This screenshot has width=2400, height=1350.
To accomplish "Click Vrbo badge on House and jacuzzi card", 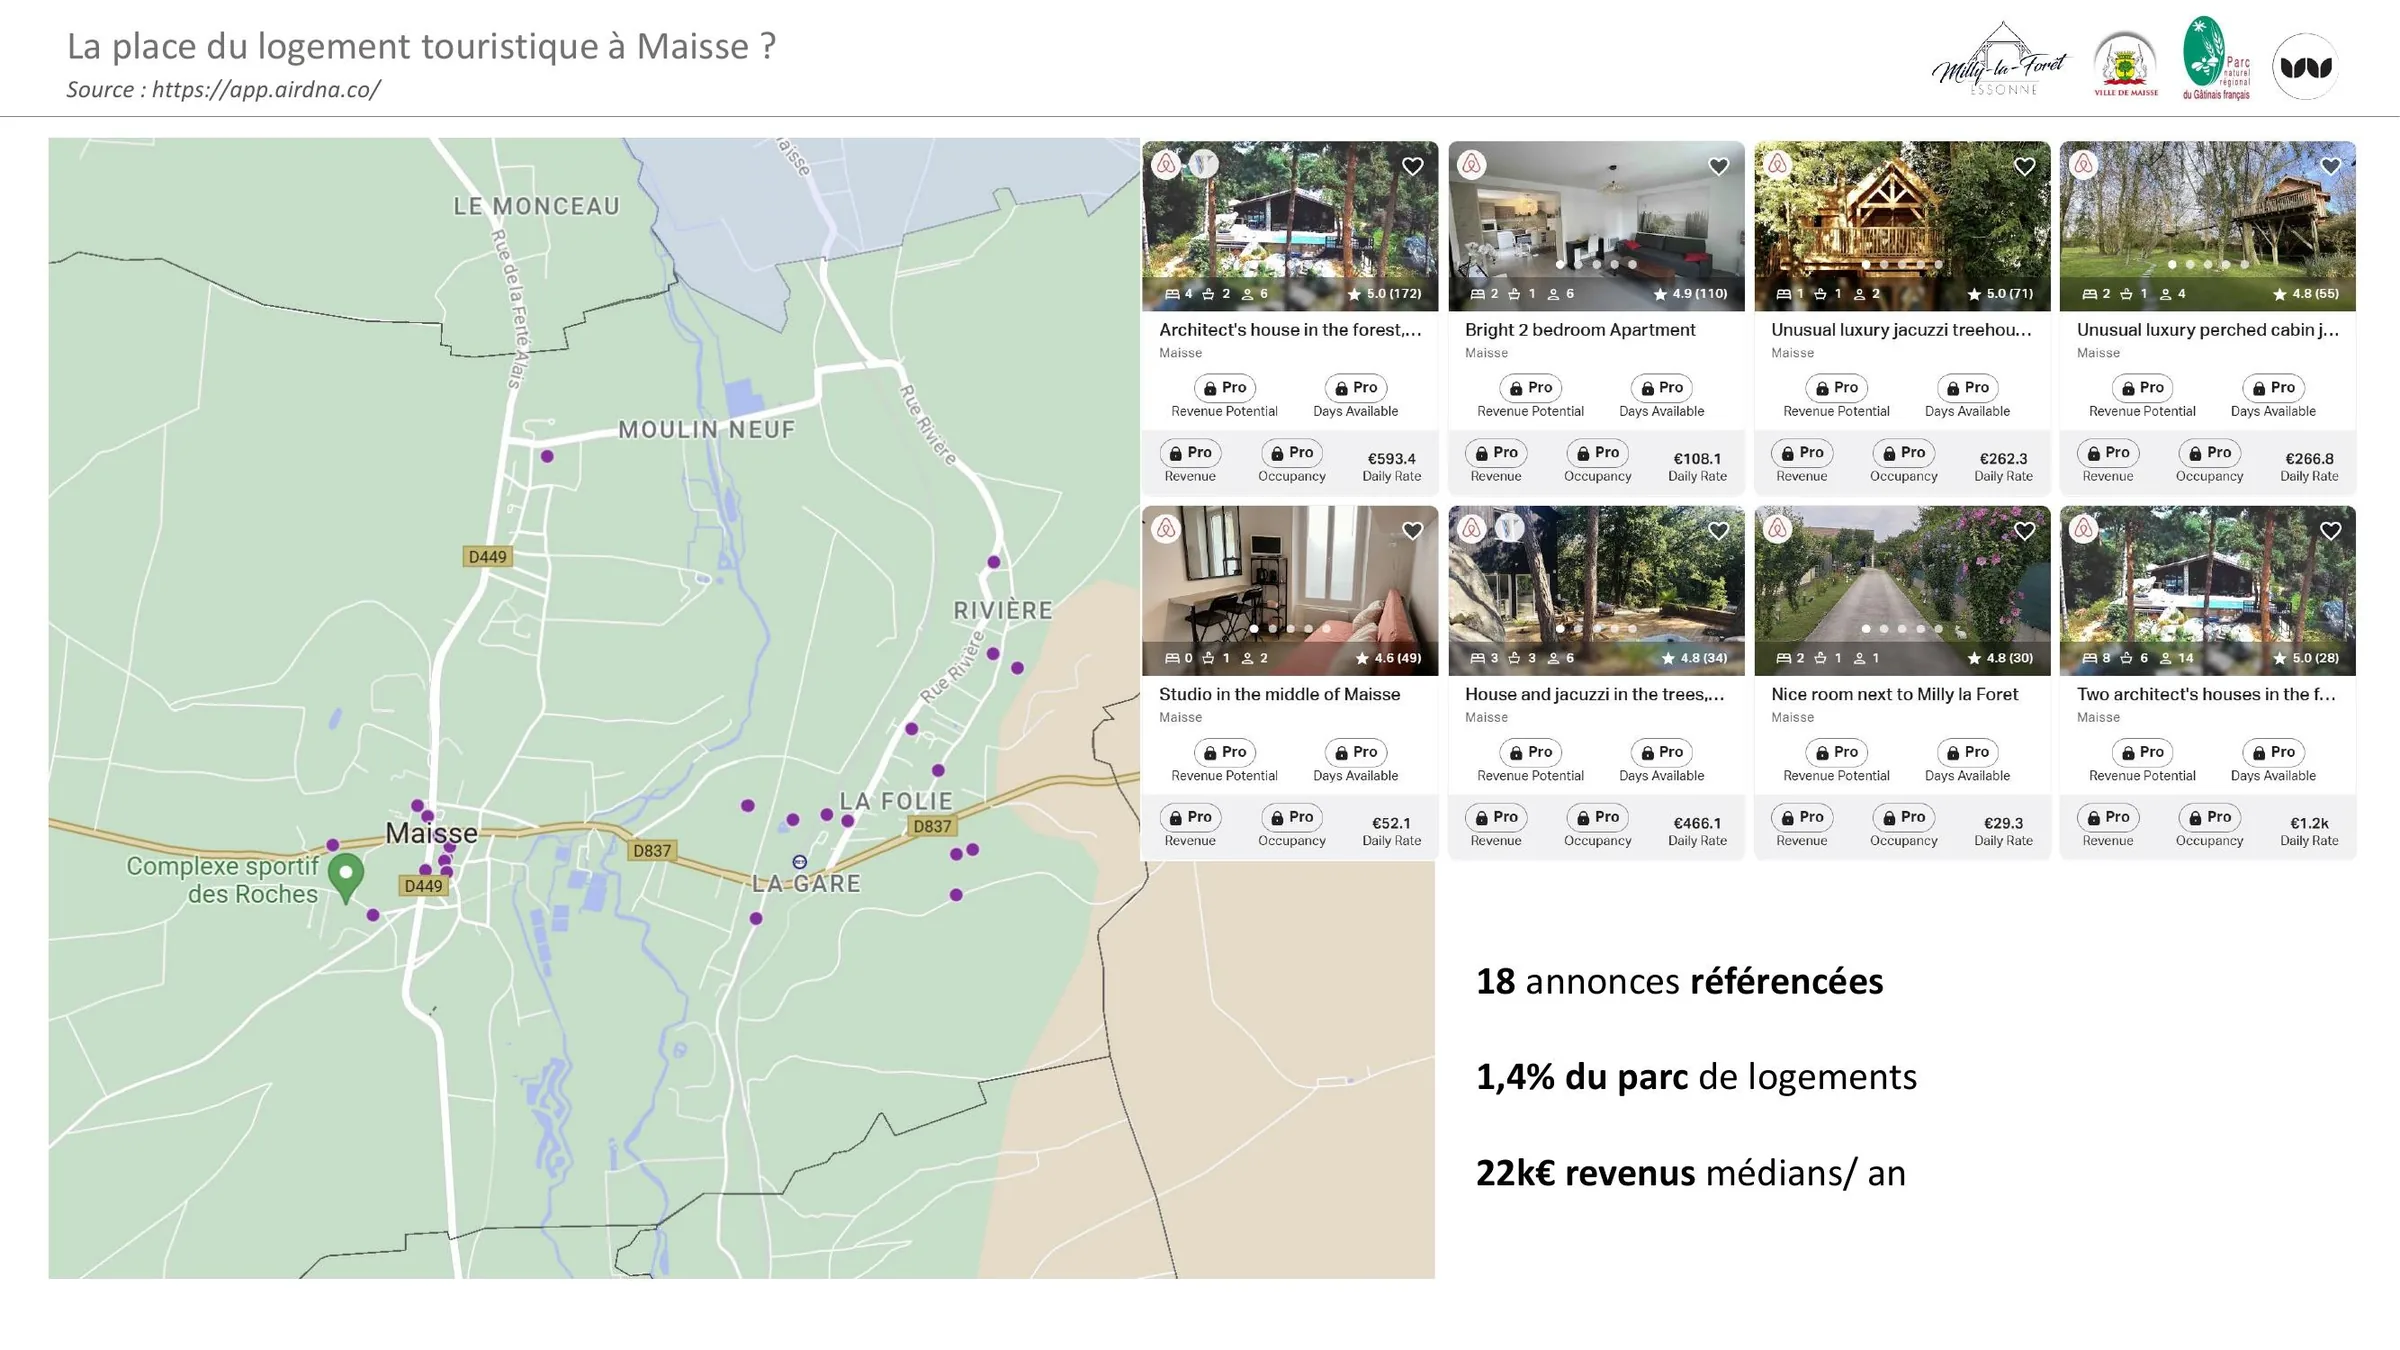I will pos(1509,528).
